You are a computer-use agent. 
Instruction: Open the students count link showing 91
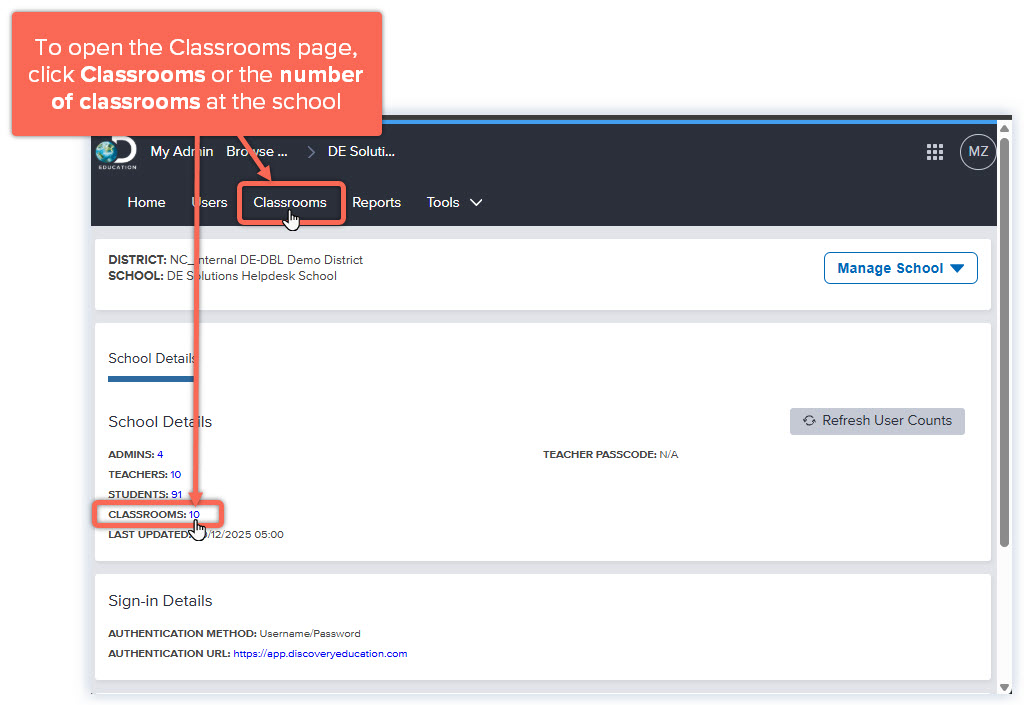click(x=177, y=494)
